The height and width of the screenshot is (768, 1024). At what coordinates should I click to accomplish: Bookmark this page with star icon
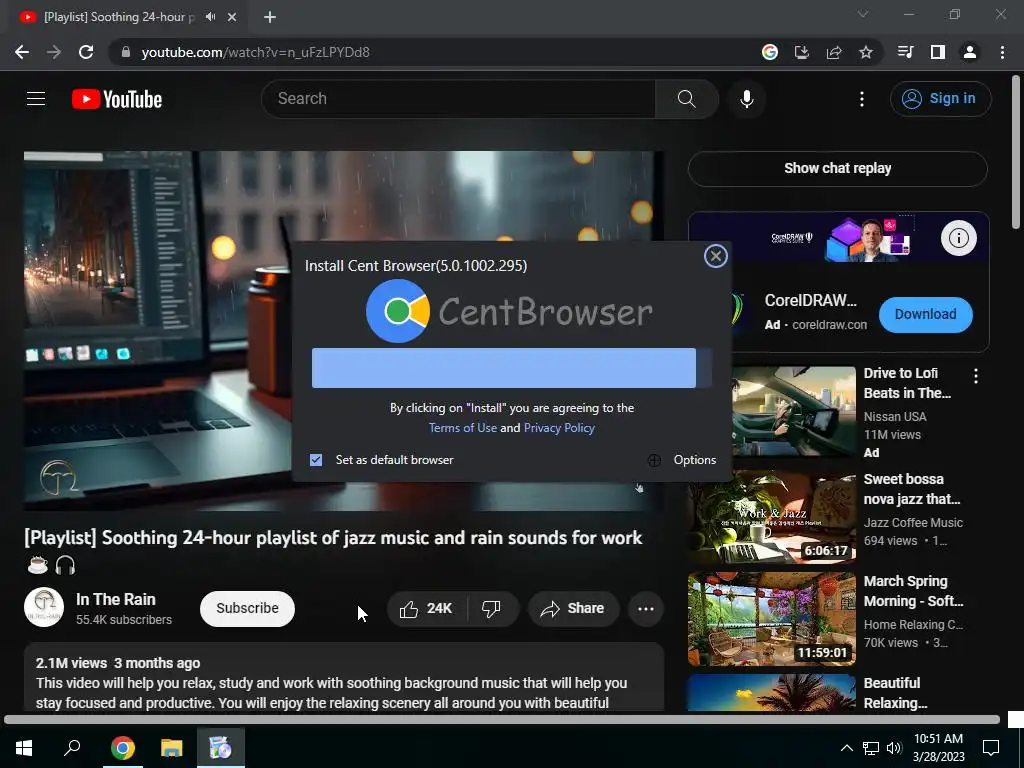click(x=866, y=52)
